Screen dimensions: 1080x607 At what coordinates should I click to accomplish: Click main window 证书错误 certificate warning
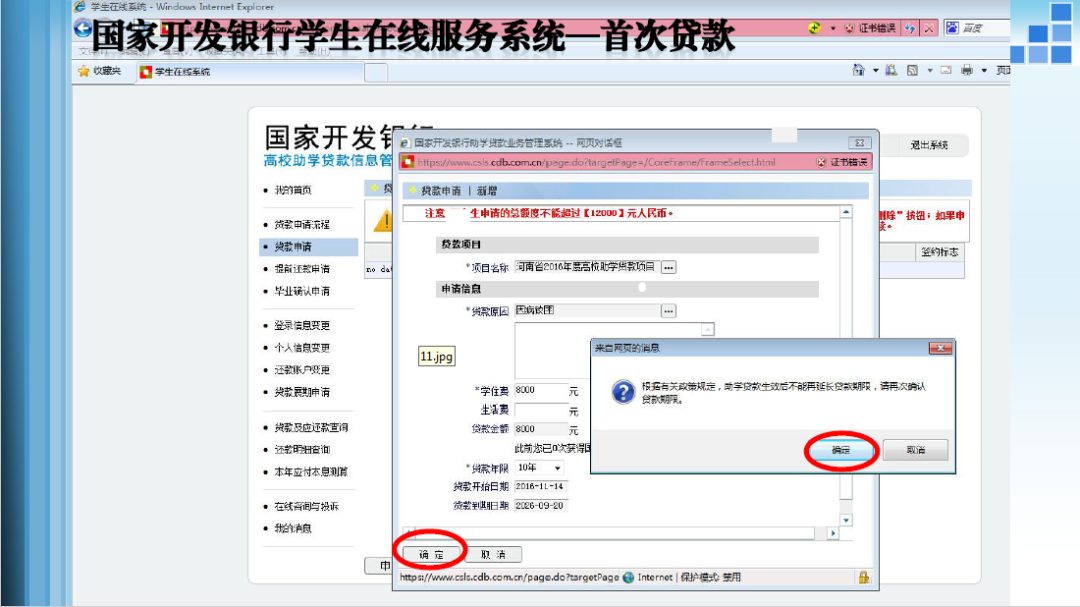(870, 28)
